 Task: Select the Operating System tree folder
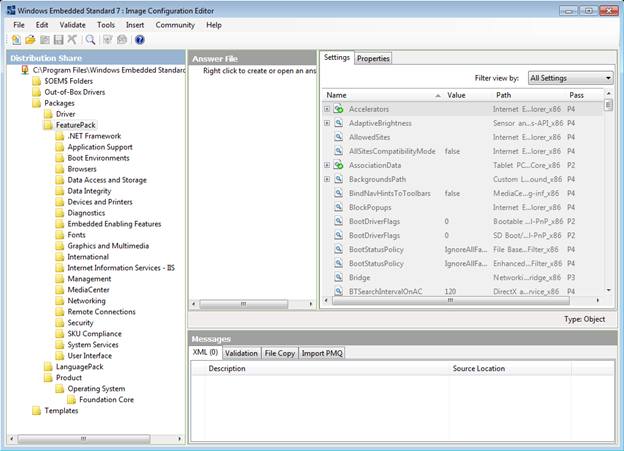pyautogui.click(x=96, y=389)
